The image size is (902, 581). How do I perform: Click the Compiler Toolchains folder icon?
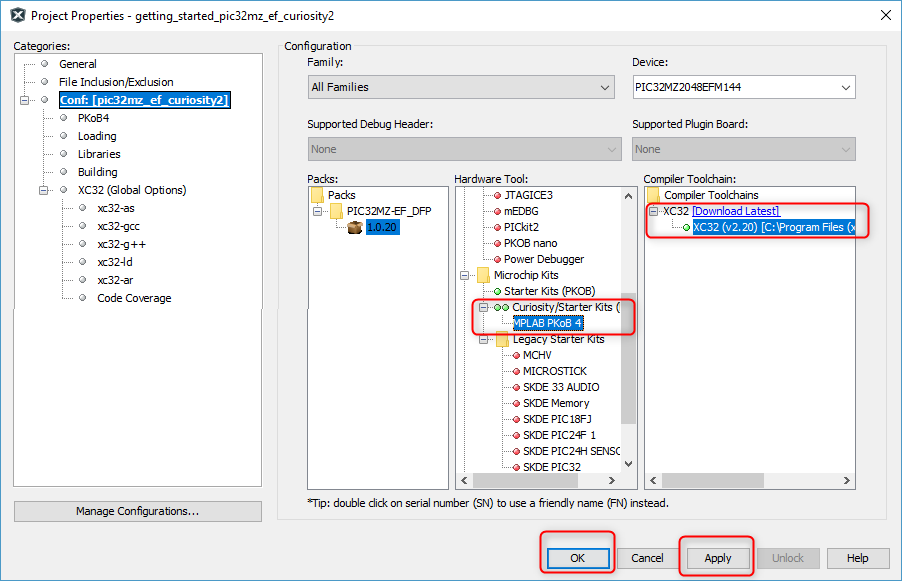[x=654, y=195]
